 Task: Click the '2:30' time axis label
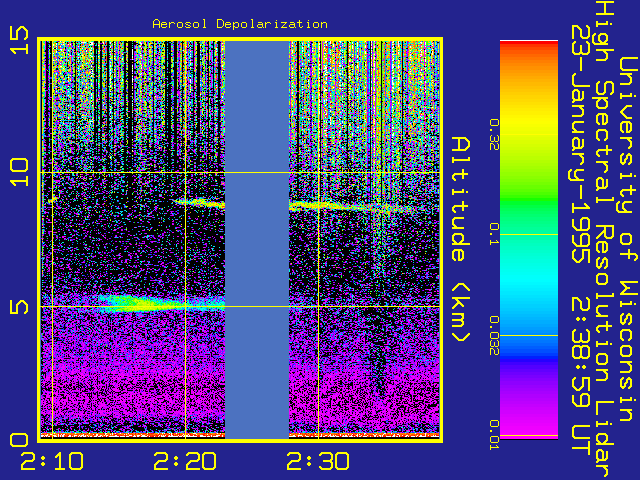(318, 462)
